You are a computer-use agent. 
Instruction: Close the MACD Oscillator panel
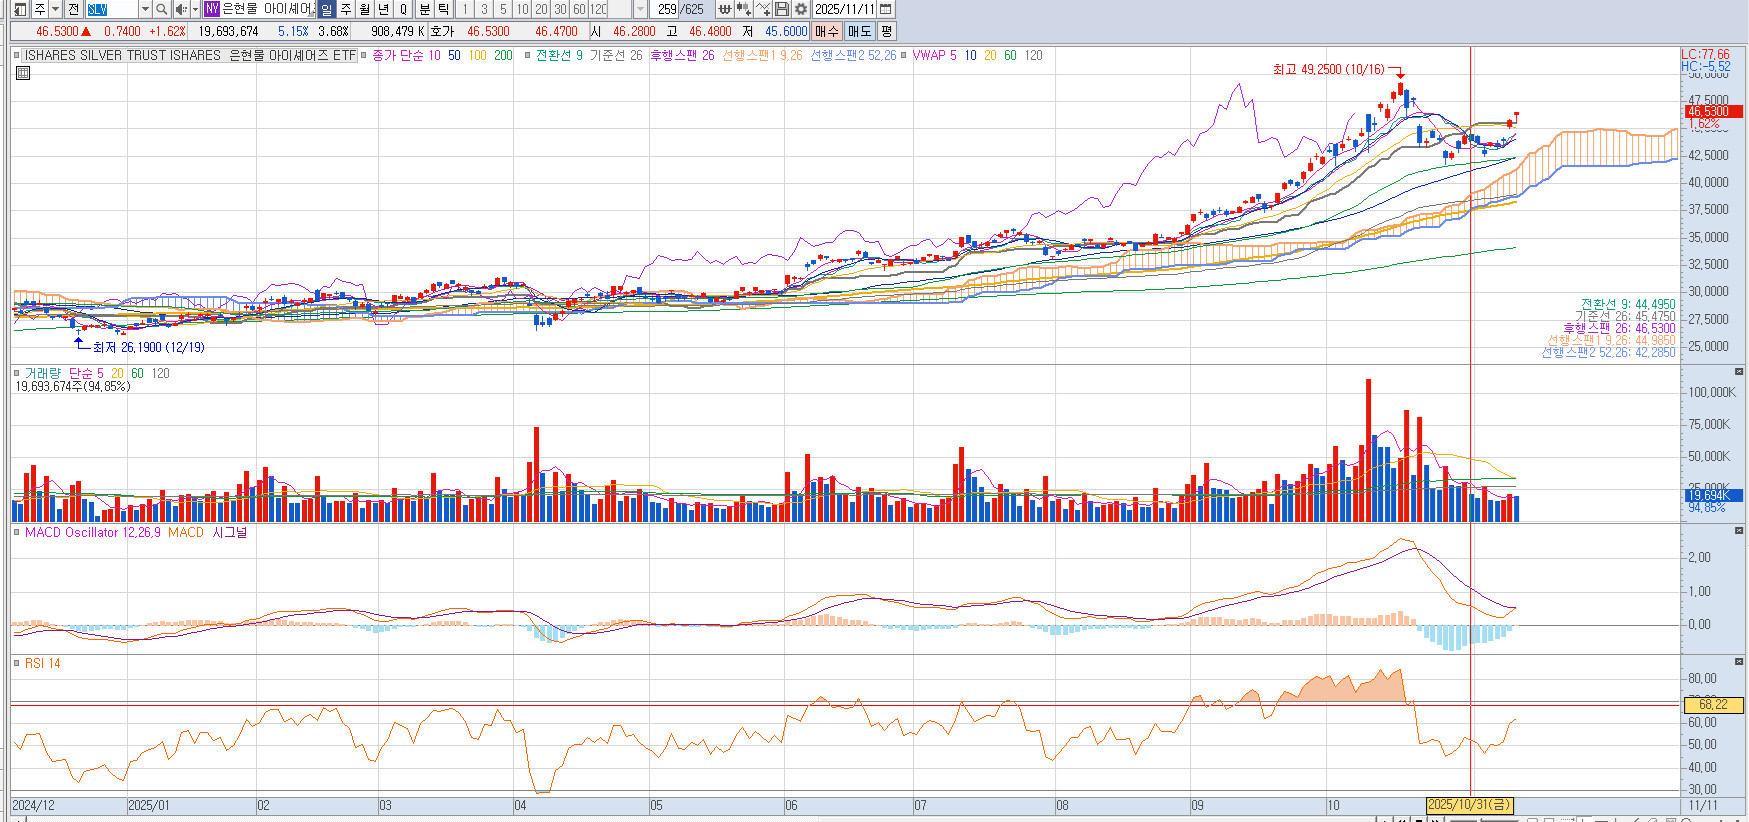(x=1739, y=531)
